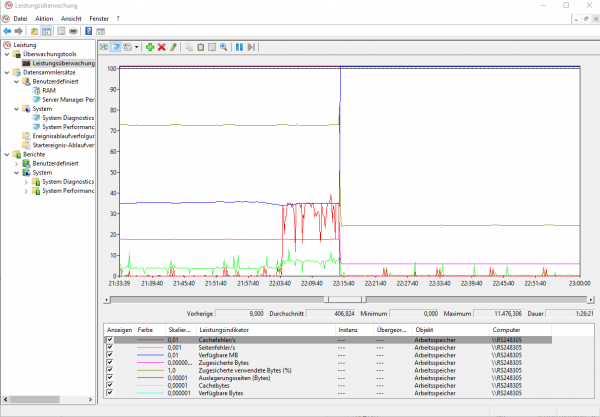Click the paste counter list icon
The width and height of the screenshot is (600, 417).
(x=200, y=47)
